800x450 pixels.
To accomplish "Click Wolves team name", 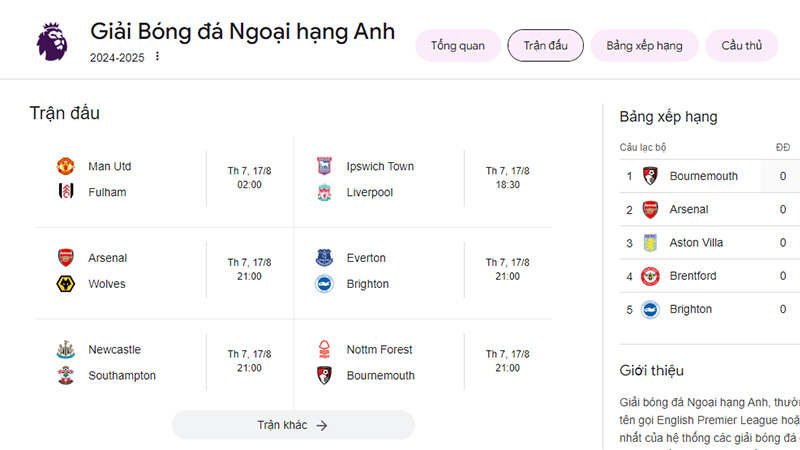I will click(107, 284).
